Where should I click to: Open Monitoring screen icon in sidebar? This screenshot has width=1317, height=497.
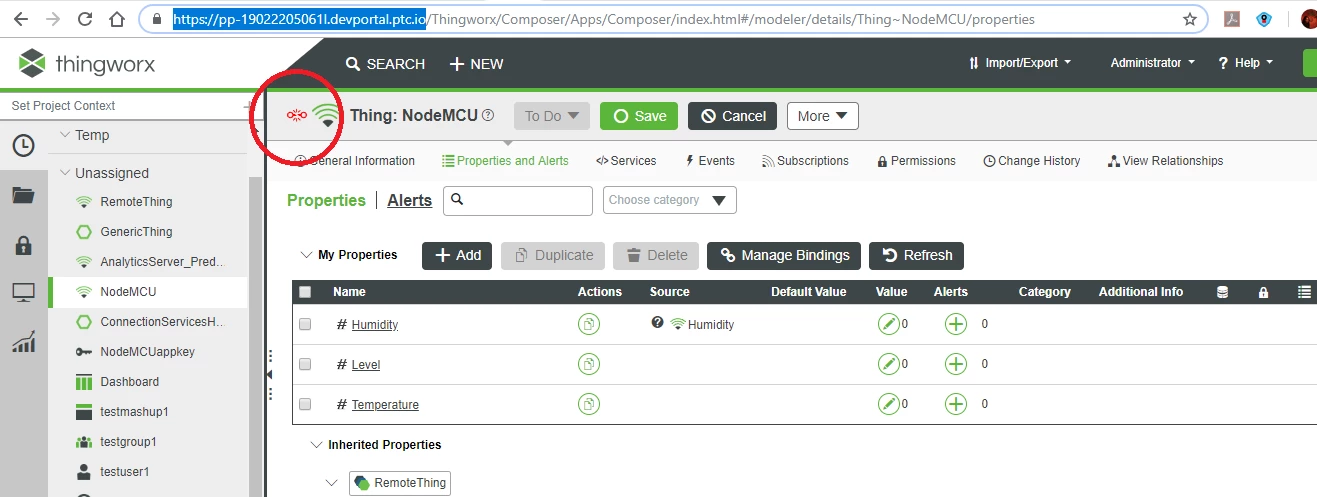pos(23,293)
